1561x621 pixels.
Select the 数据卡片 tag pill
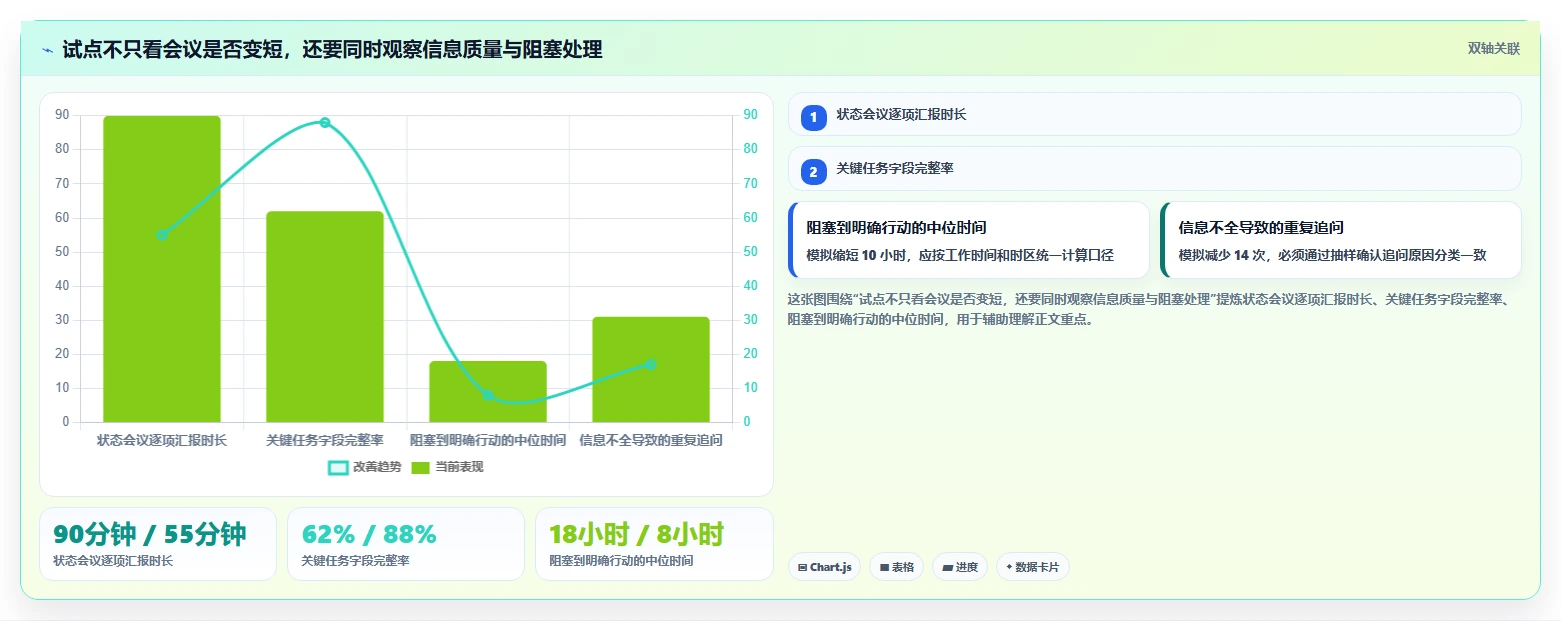1033,567
